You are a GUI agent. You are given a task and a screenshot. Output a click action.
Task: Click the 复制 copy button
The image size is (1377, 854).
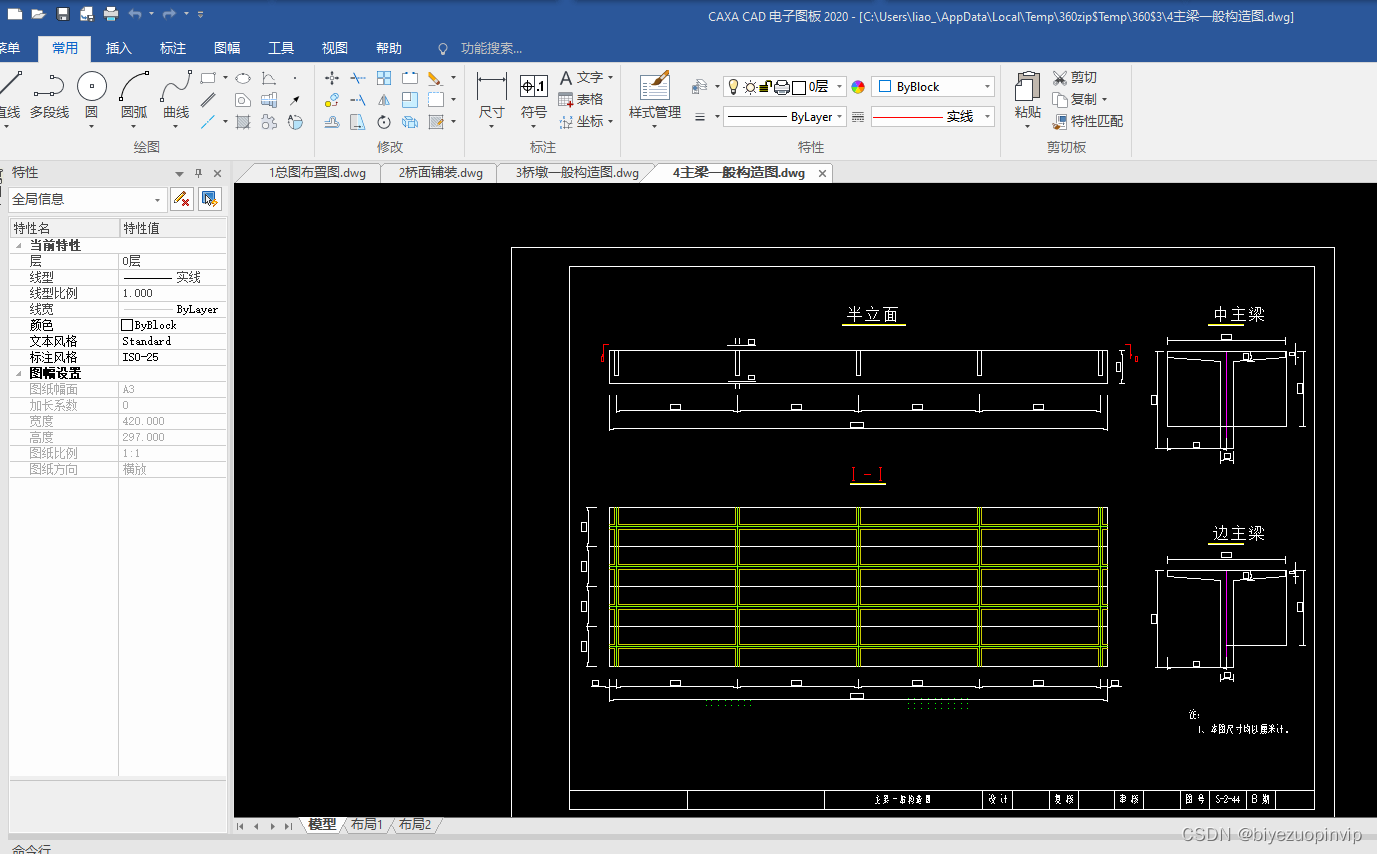1075,100
